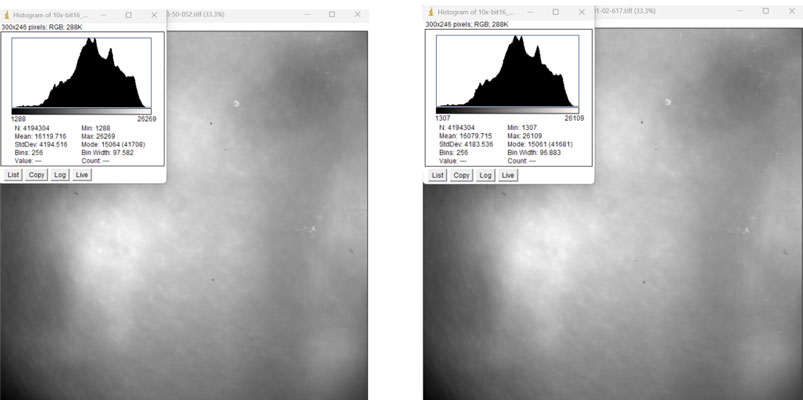Click the left histogram window title text

point(50,15)
